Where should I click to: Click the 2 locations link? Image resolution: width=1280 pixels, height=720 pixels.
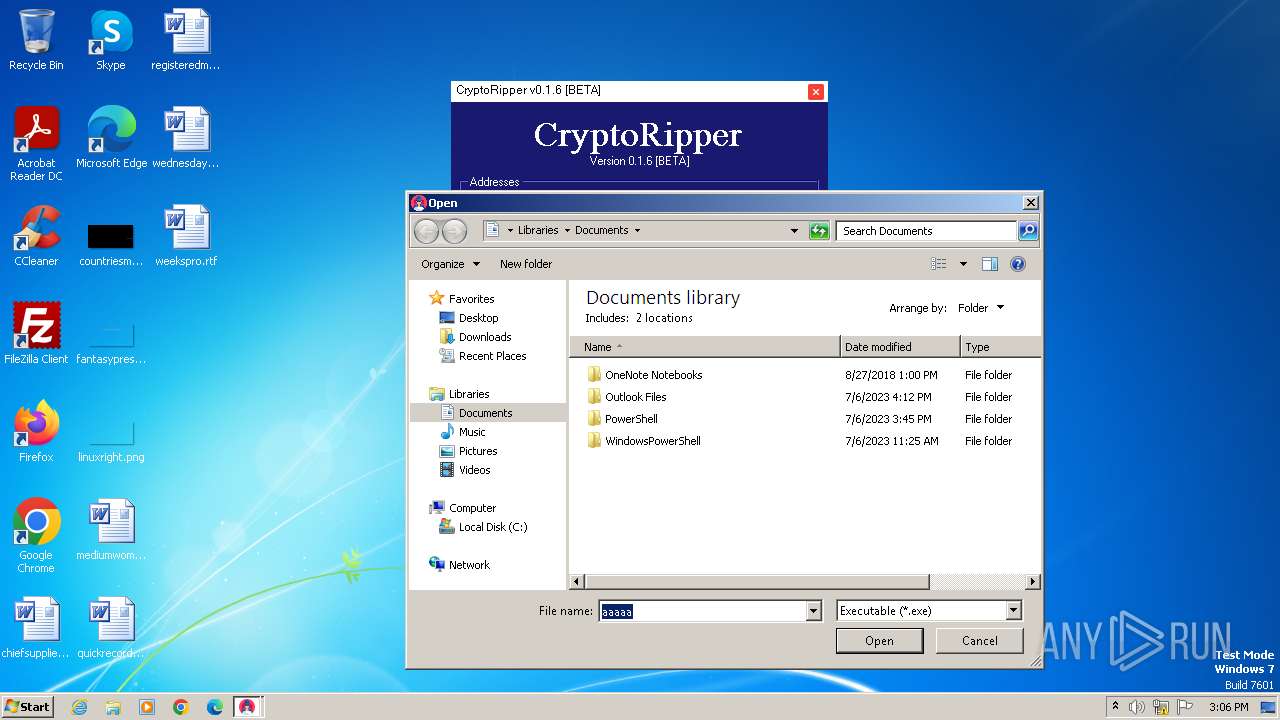tap(664, 318)
